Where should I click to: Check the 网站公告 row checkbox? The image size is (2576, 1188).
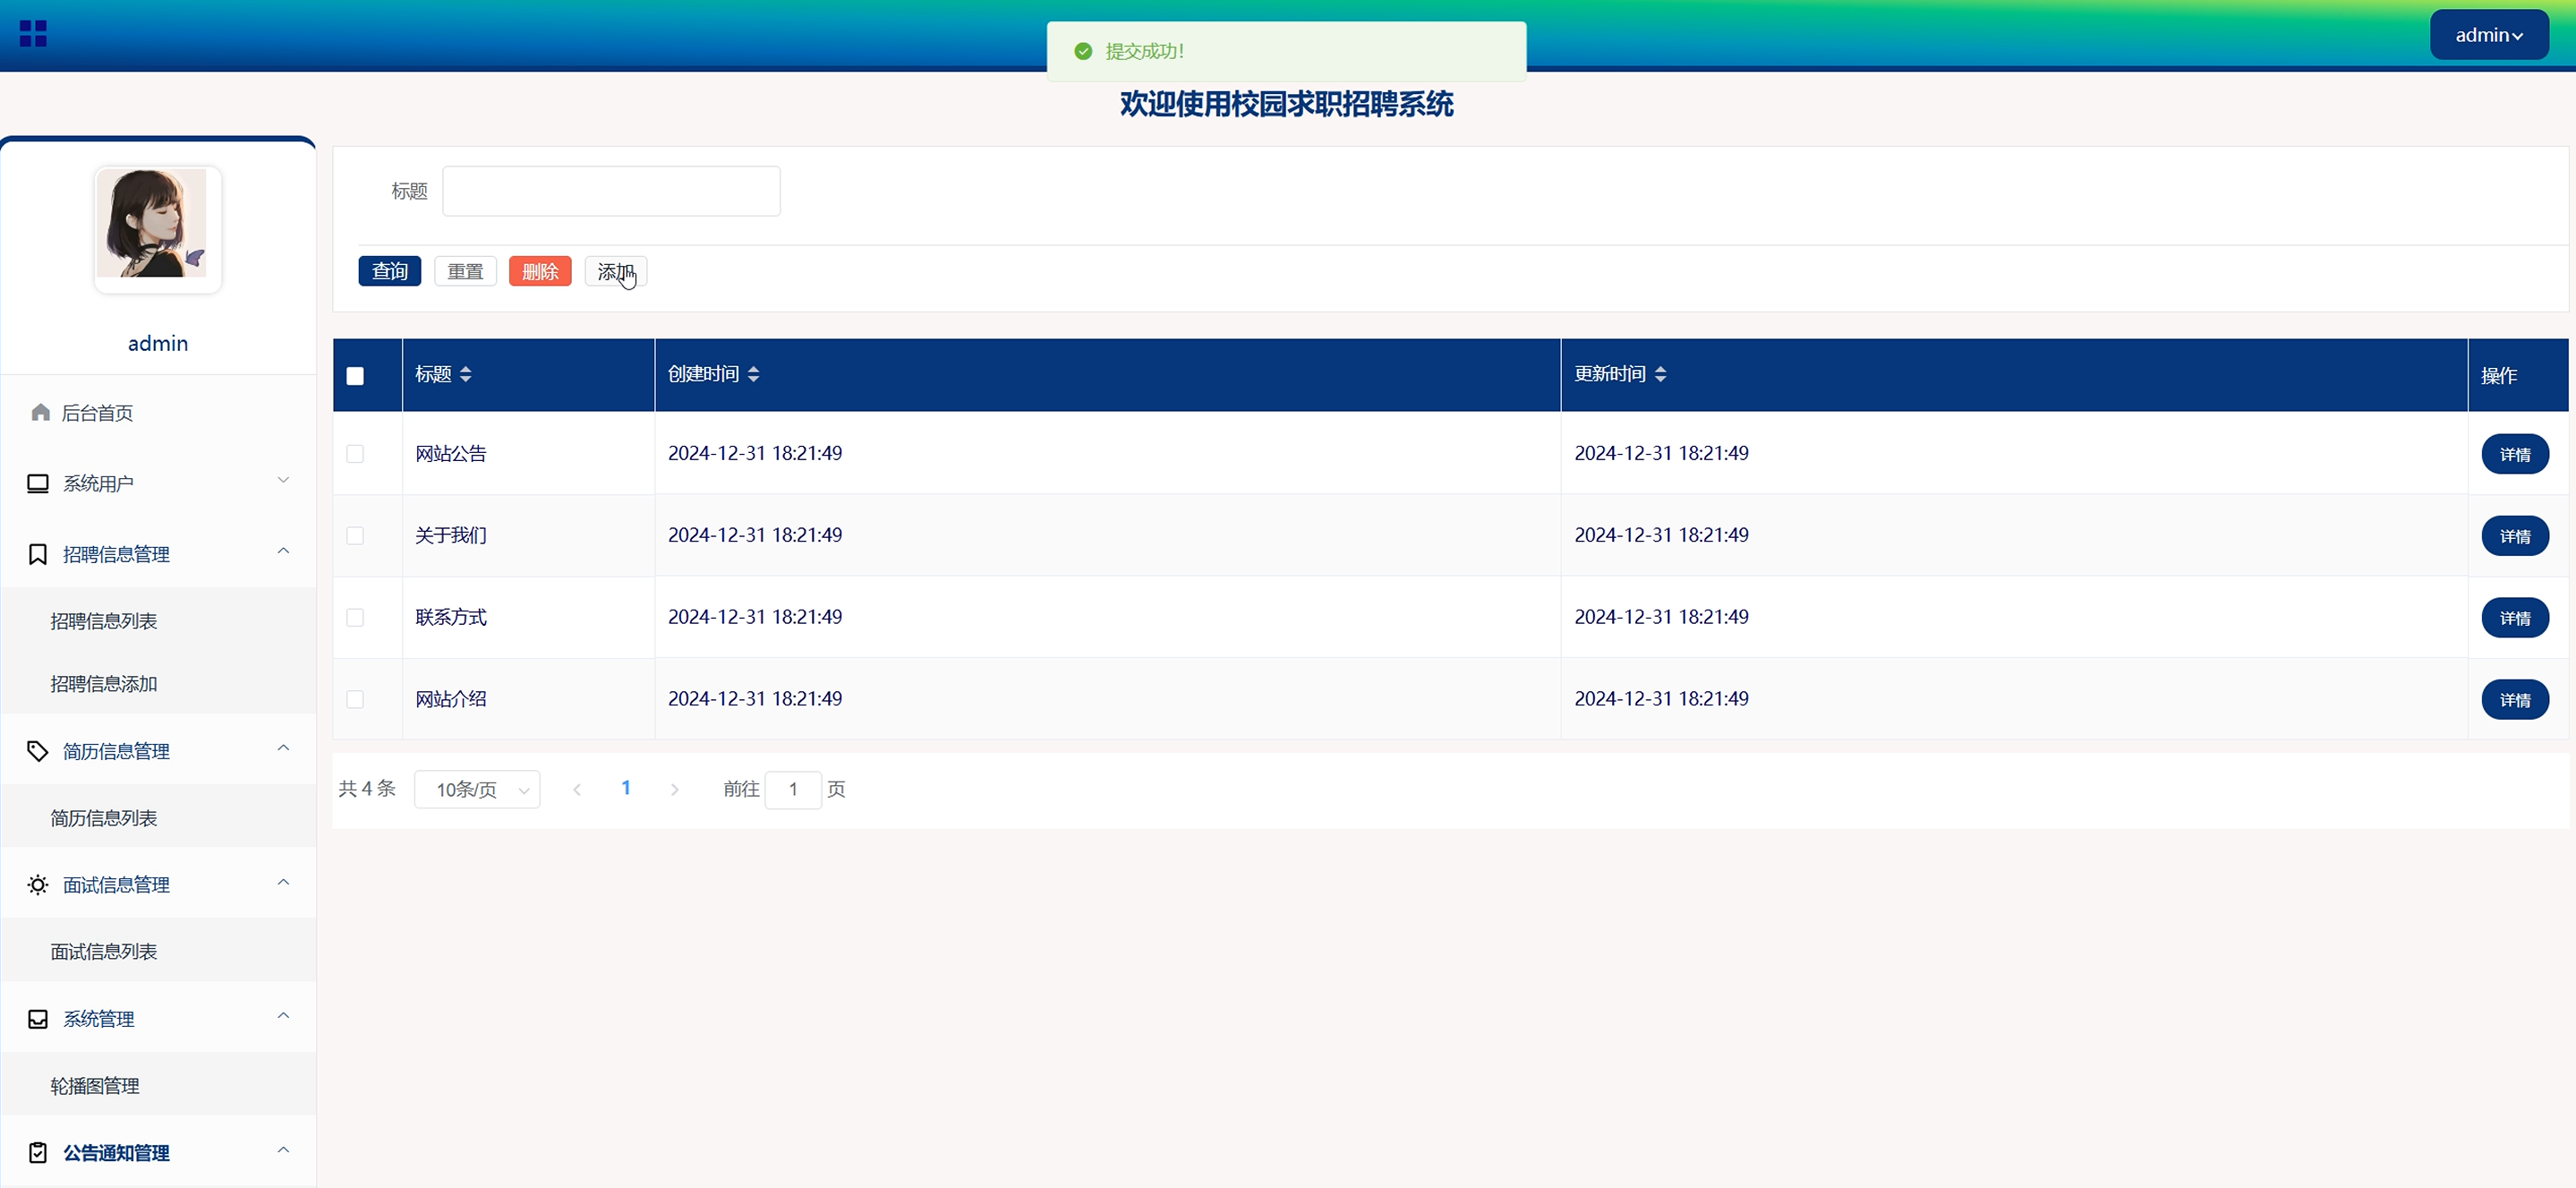tap(355, 454)
